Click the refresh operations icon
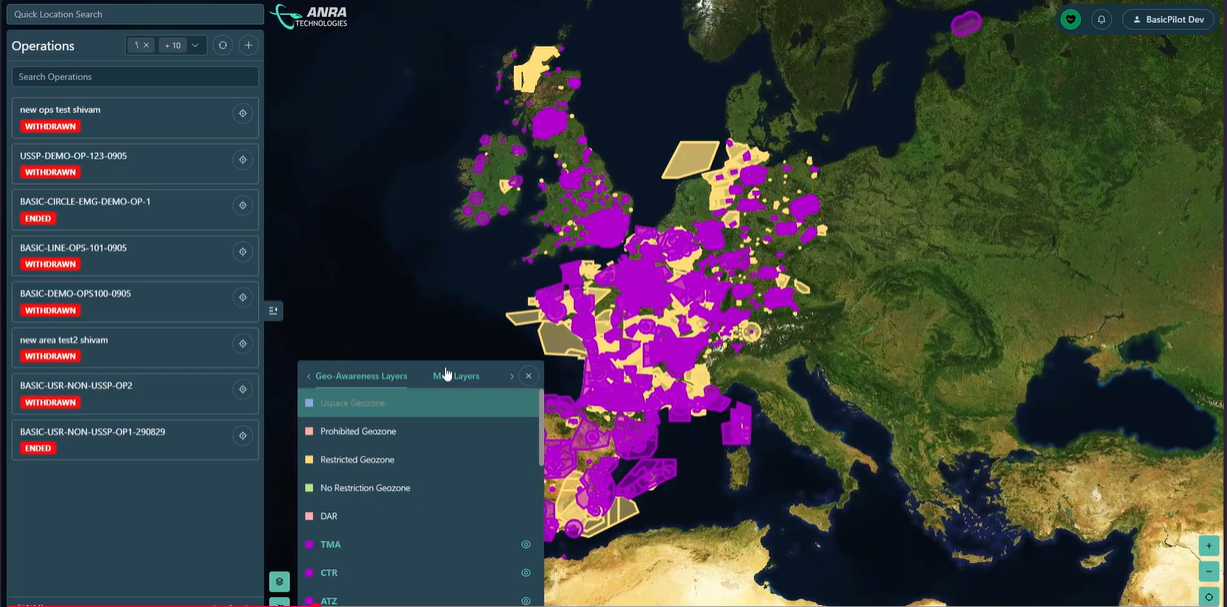The height and width of the screenshot is (607, 1227). (x=222, y=45)
